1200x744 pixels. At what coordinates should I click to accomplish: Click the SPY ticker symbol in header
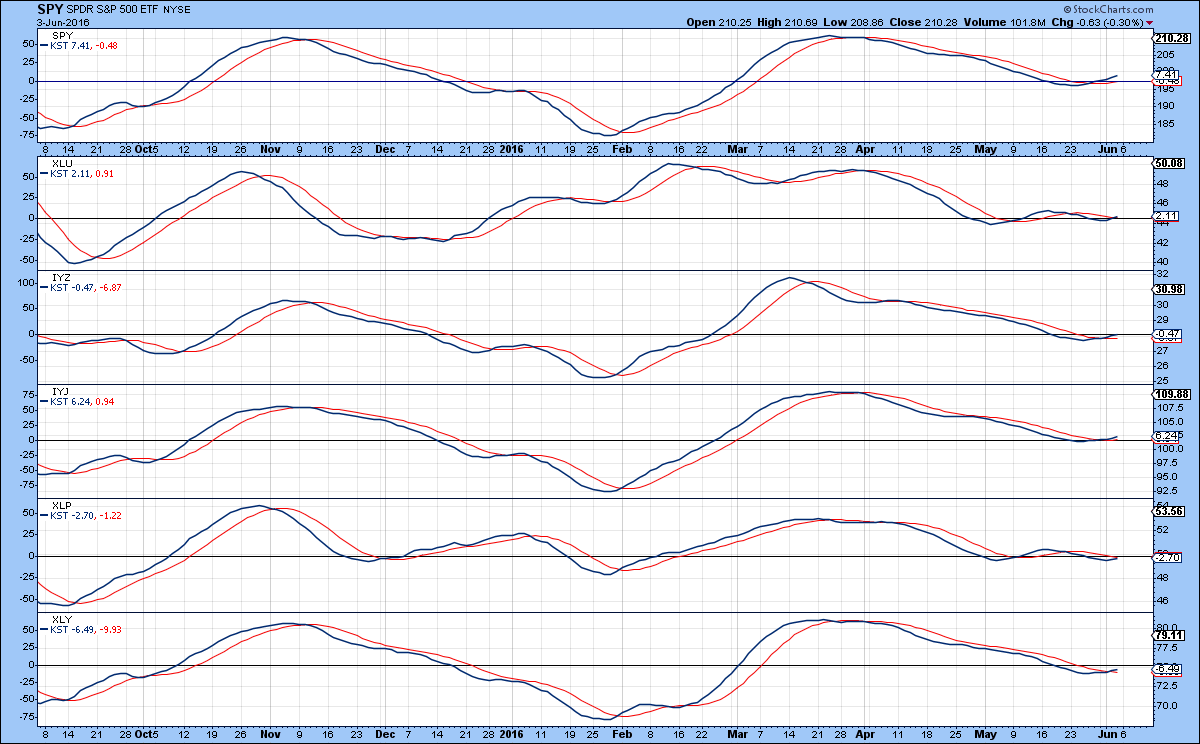(51, 9)
